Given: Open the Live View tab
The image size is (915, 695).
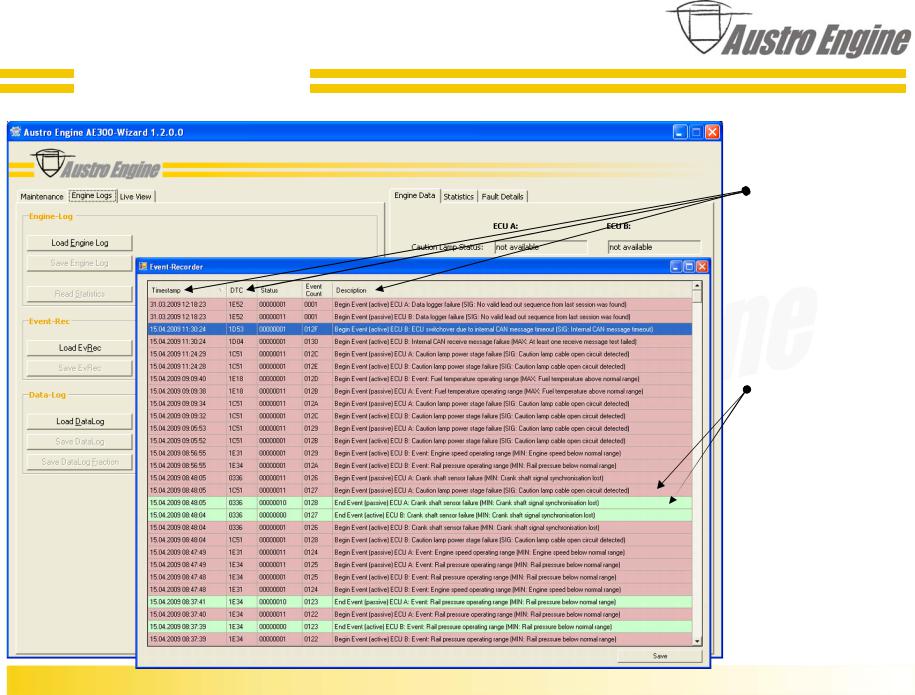Looking at the screenshot, I should pos(135,197).
